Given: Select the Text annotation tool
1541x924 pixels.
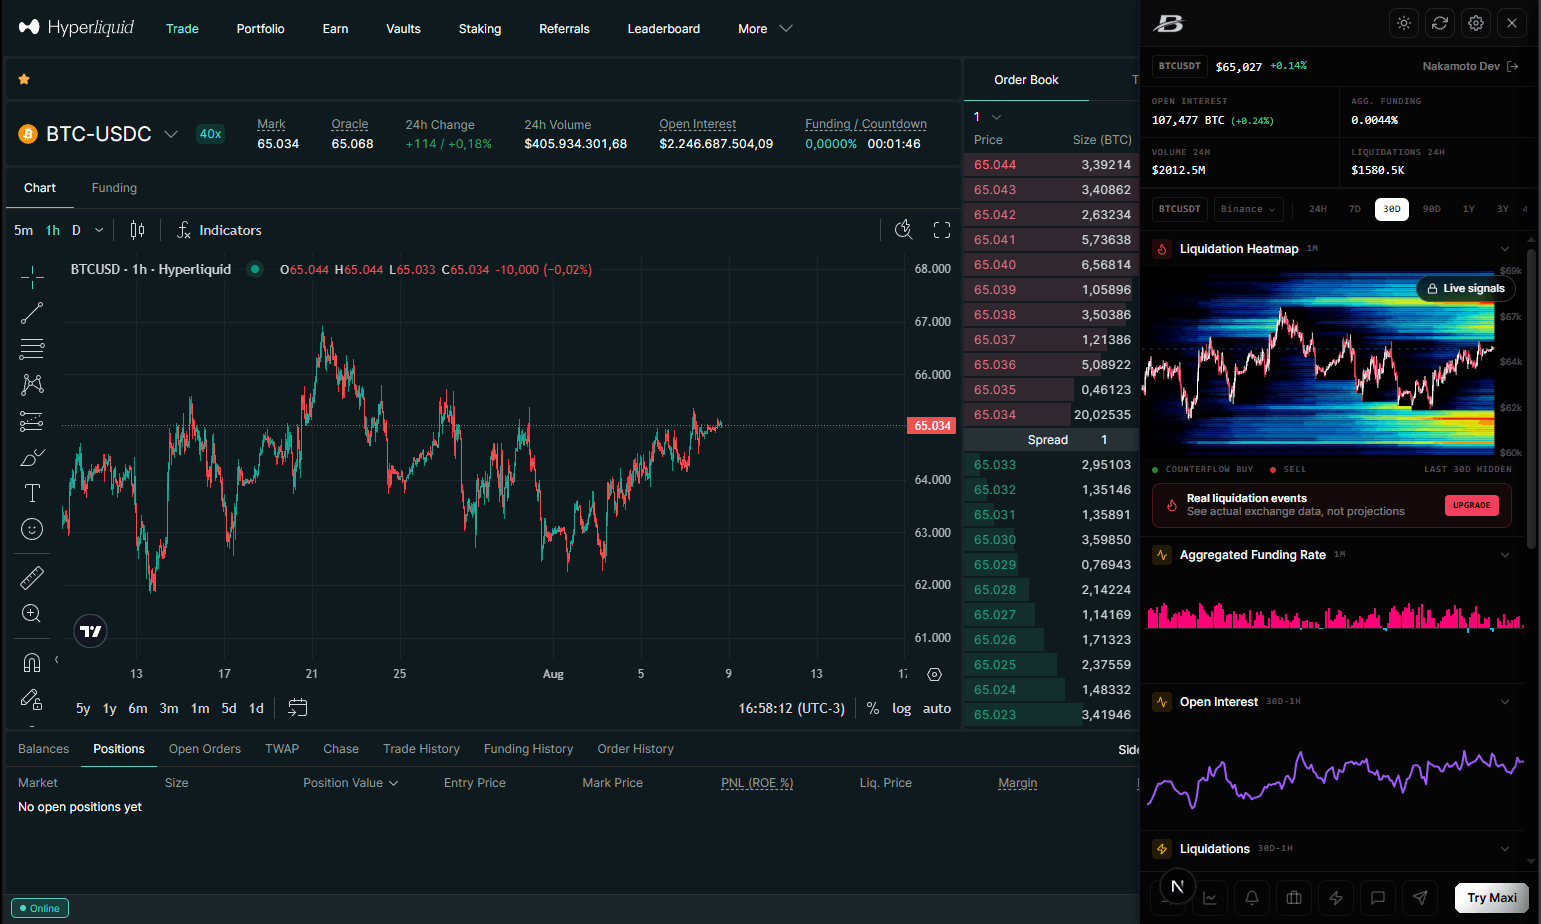Looking at the screenshot, I should point(32,493).
